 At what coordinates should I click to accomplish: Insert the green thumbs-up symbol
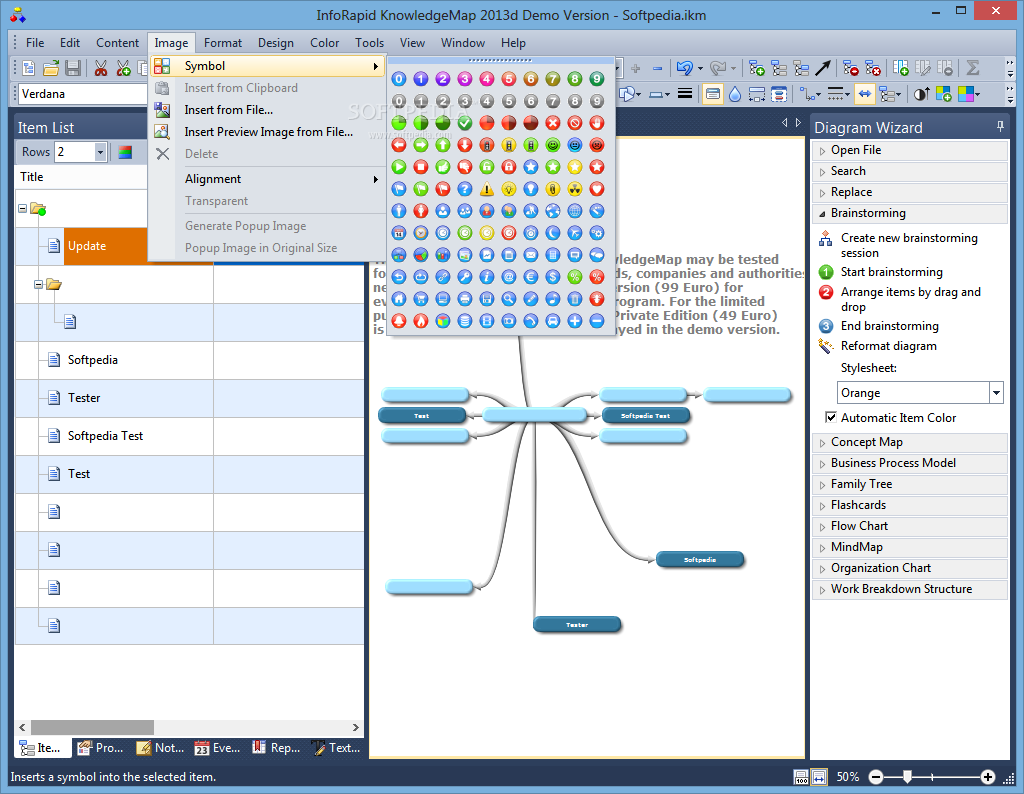(x=443, y=167)
